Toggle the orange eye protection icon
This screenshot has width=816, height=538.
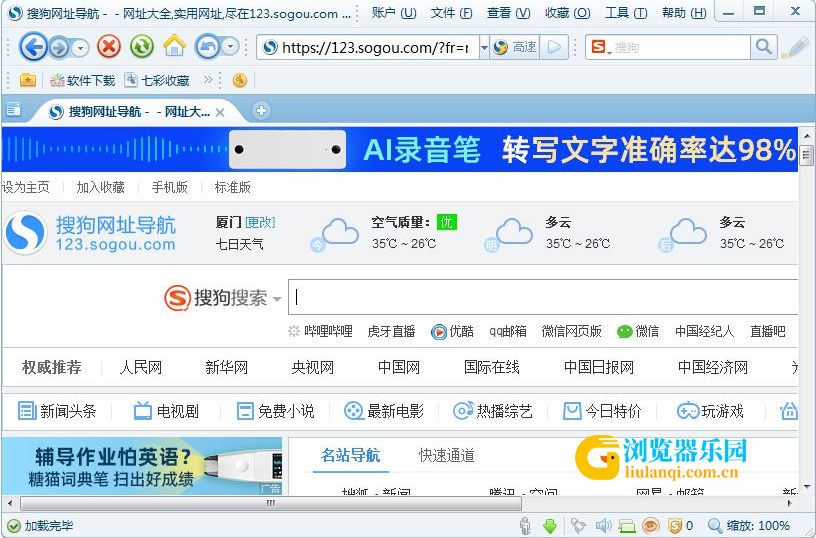point(651,526)
